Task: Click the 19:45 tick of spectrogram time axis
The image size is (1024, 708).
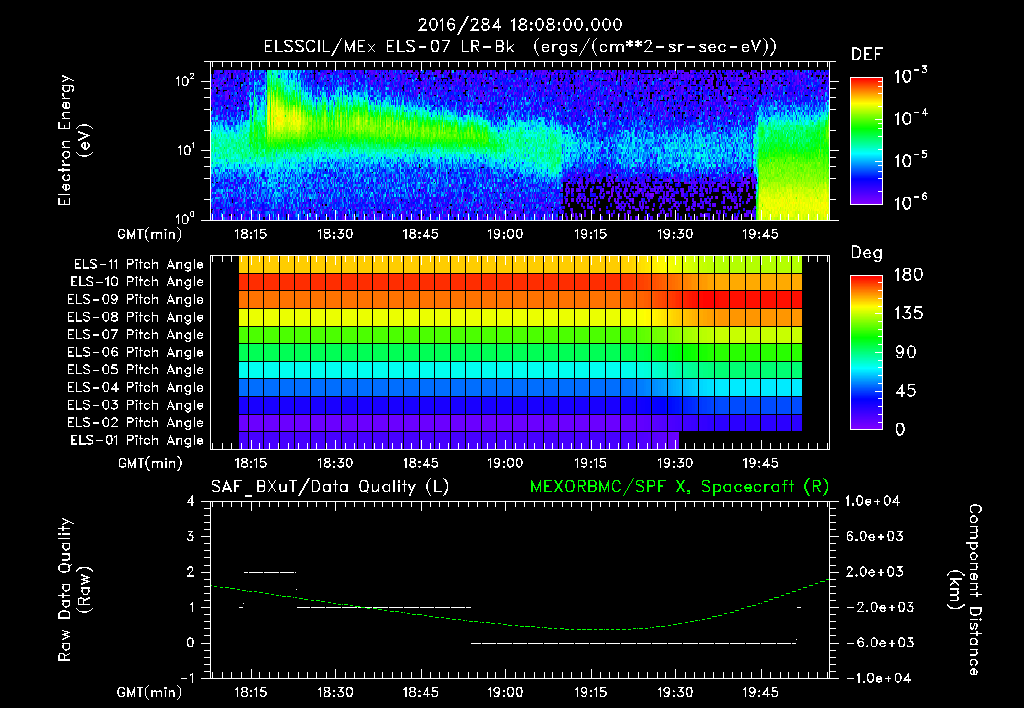Action: pyautogui.click(x=760, y=234)
